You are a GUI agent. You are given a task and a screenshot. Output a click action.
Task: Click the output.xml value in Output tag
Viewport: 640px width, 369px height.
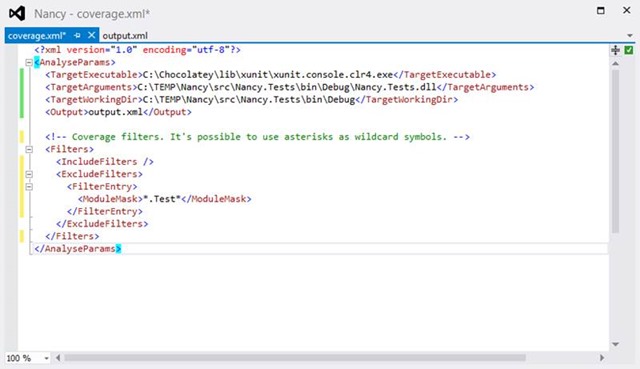point(116,112)
